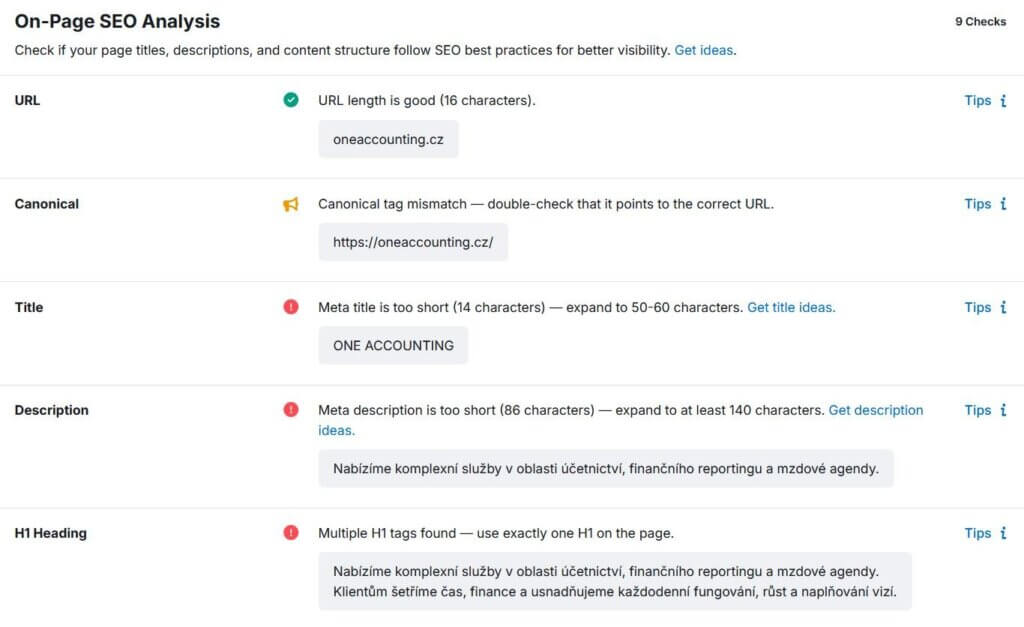Click the red error icon beside H1 Heading
Image resolution: width=1024 pixels, height=627 pixels.
(291, 533)
